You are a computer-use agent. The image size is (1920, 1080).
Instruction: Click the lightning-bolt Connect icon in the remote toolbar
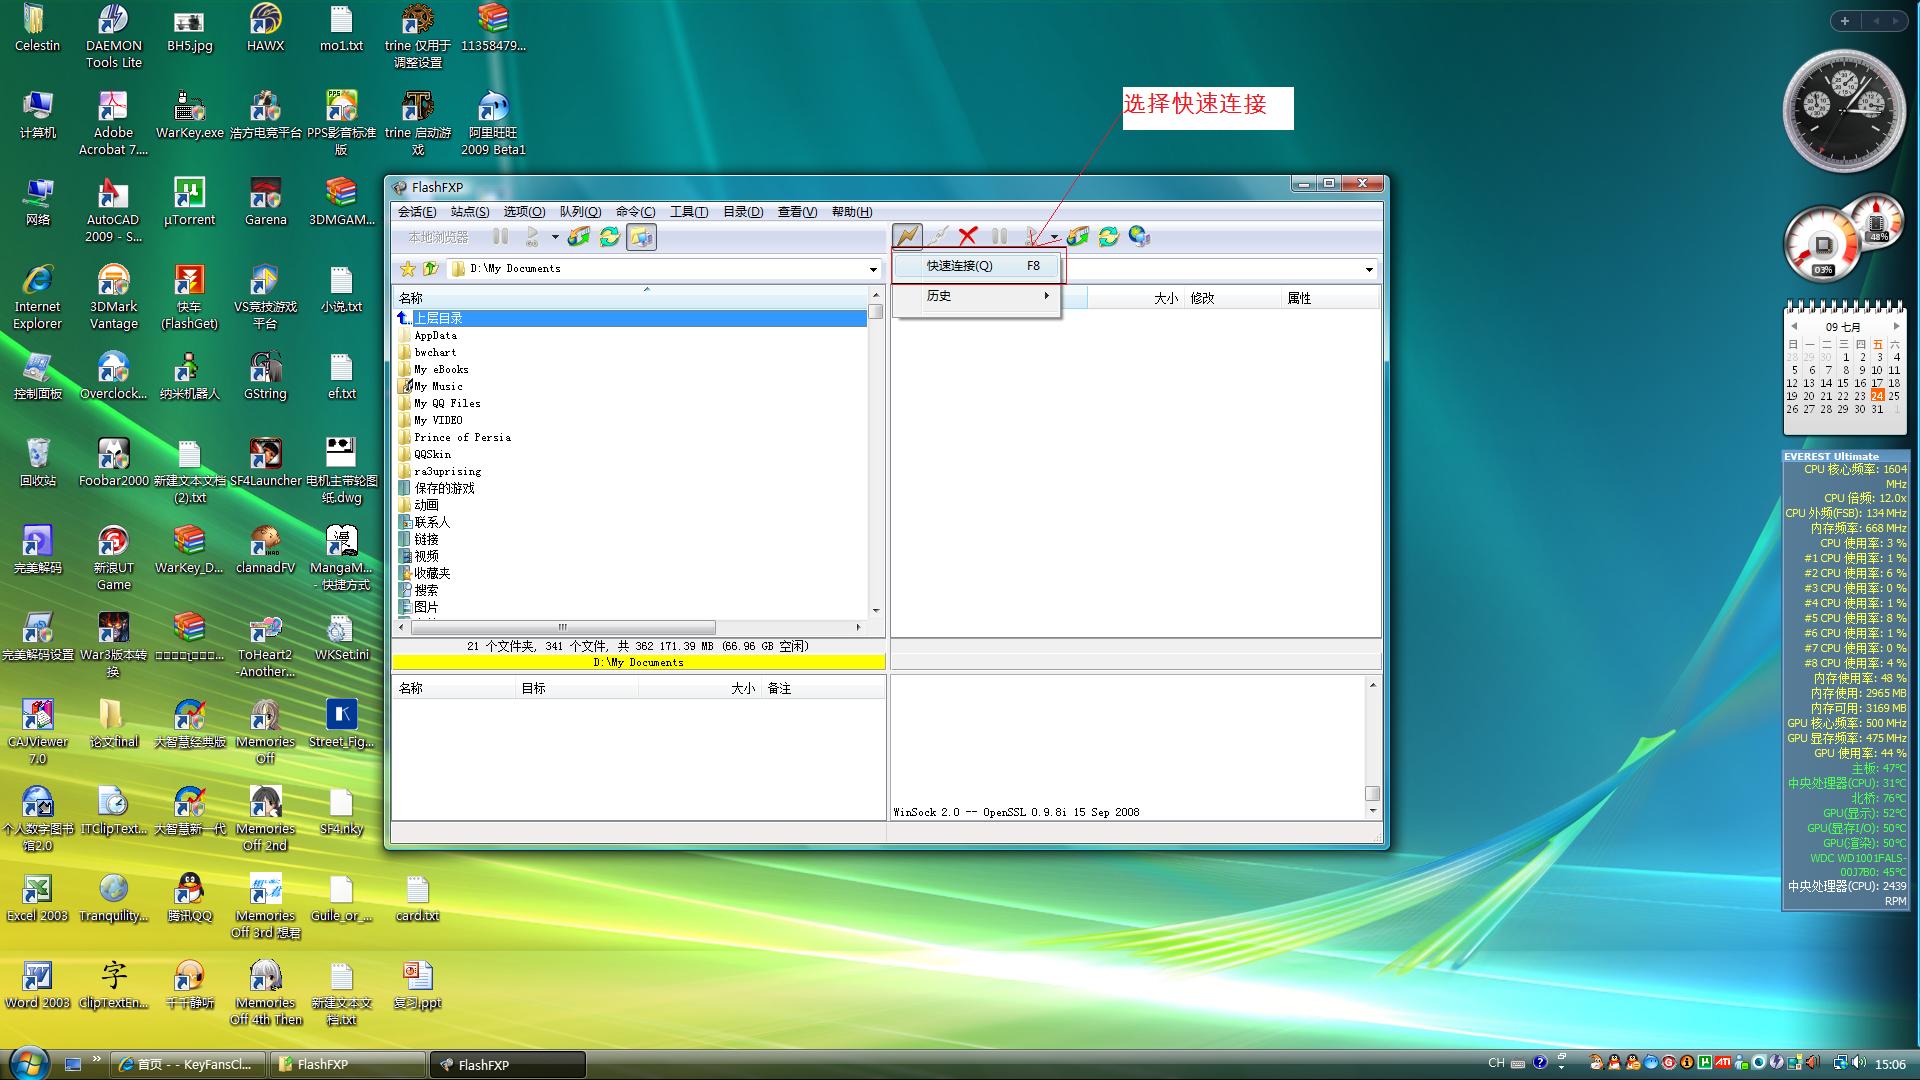point(907,236)
